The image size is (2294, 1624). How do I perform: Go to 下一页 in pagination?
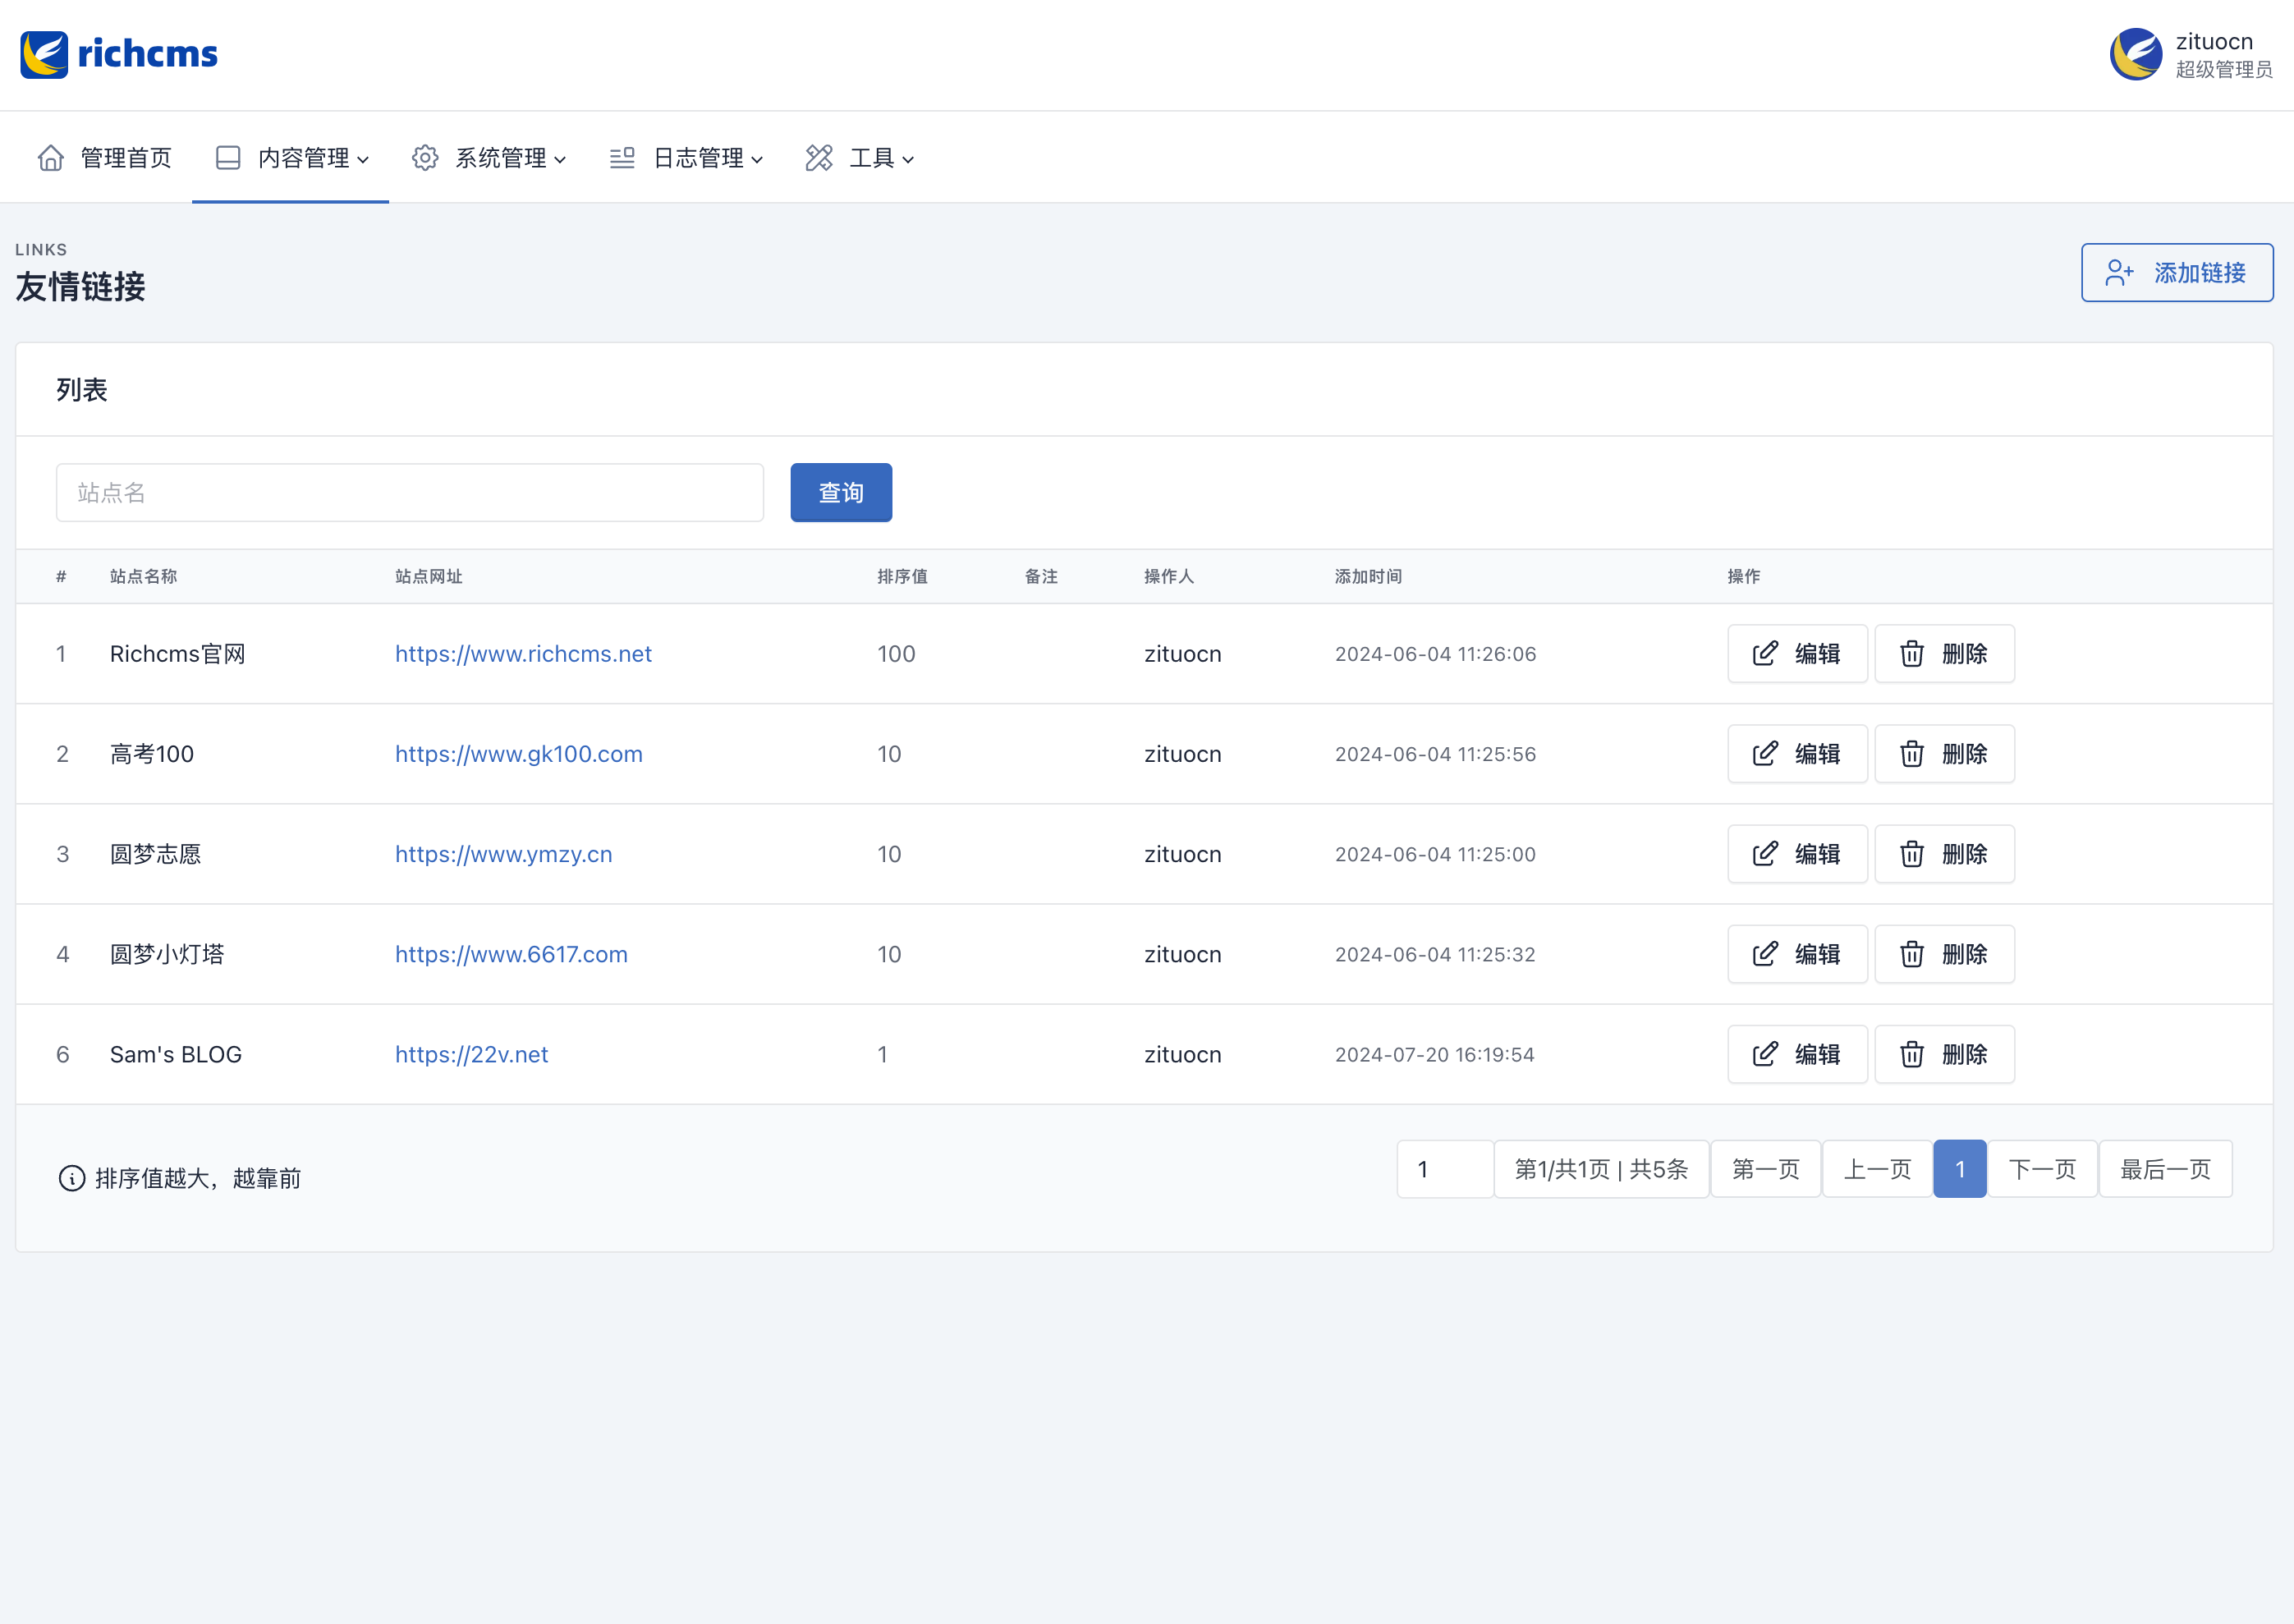coord(2043,1169)
